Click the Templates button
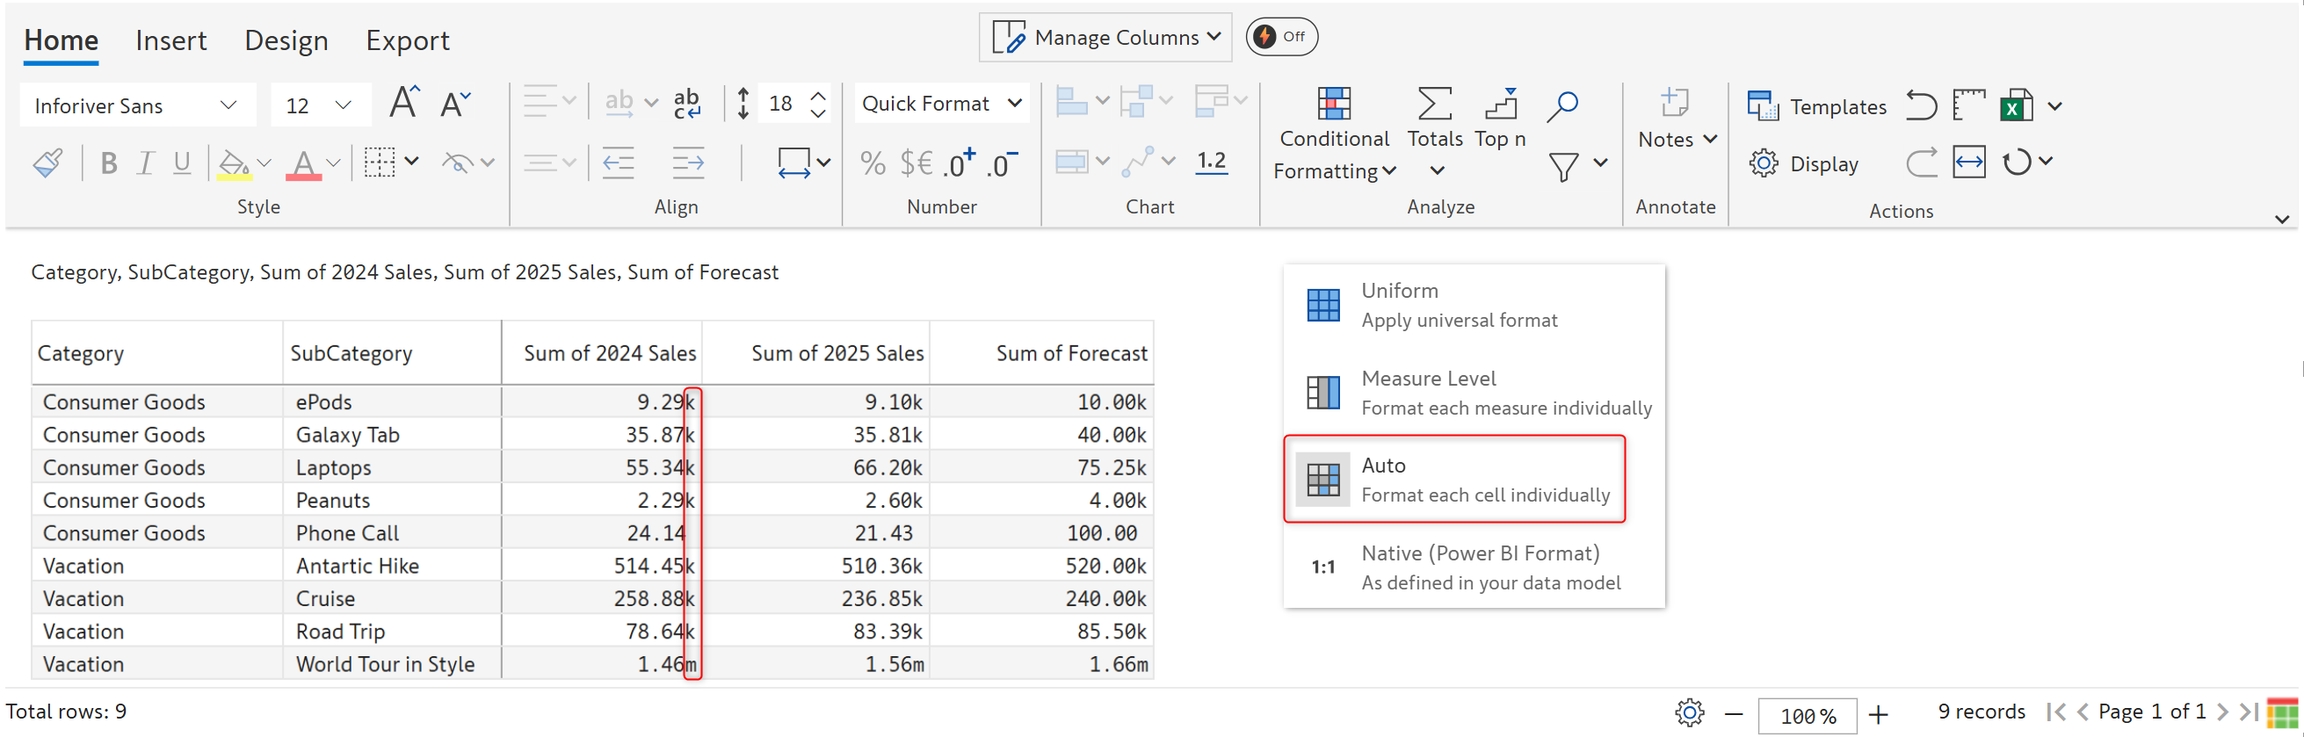The height and width of the screenshot is (737, 2304). [x=1816, y=106]
